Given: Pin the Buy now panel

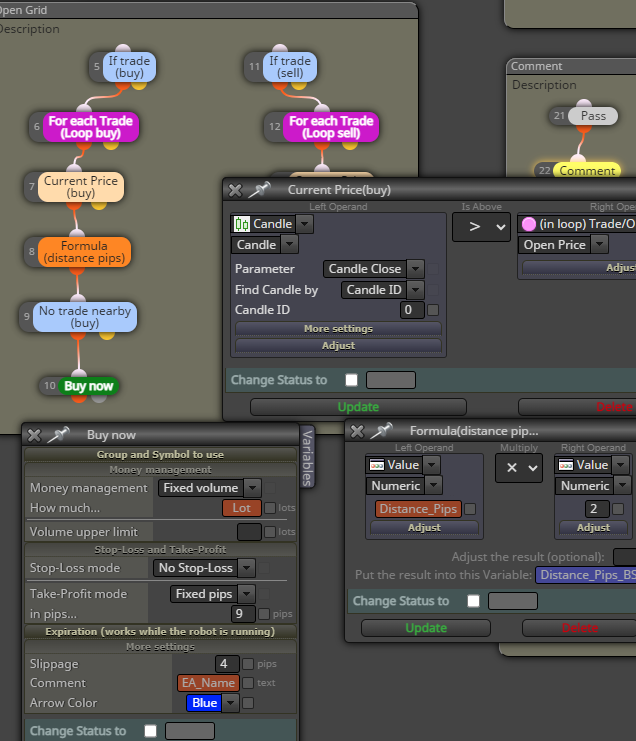Looking at the screenshot, I should click(59, 435).
